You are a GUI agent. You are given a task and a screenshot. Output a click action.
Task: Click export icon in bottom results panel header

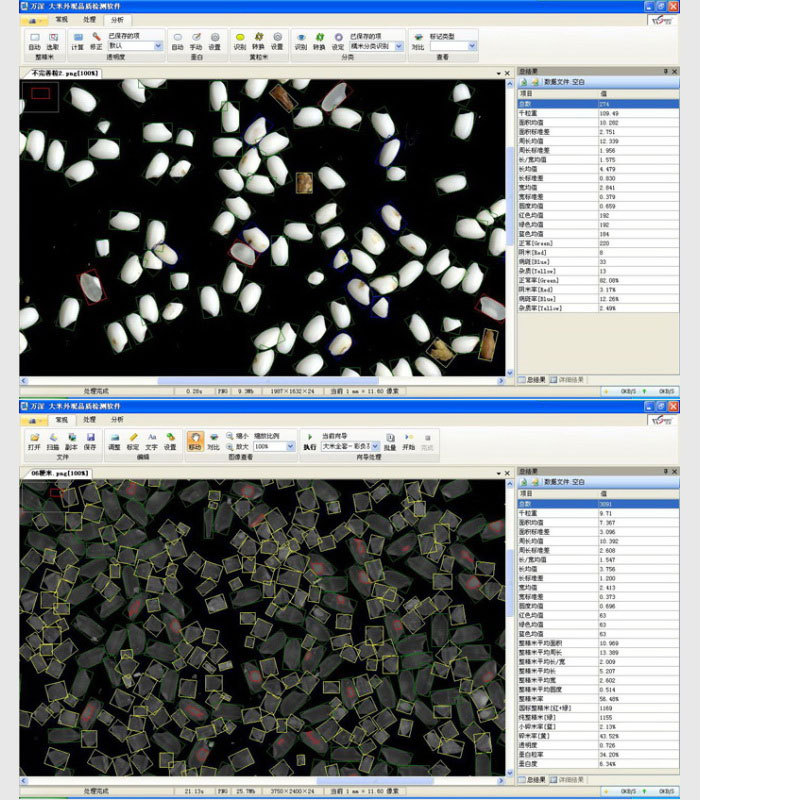(523, 482)
